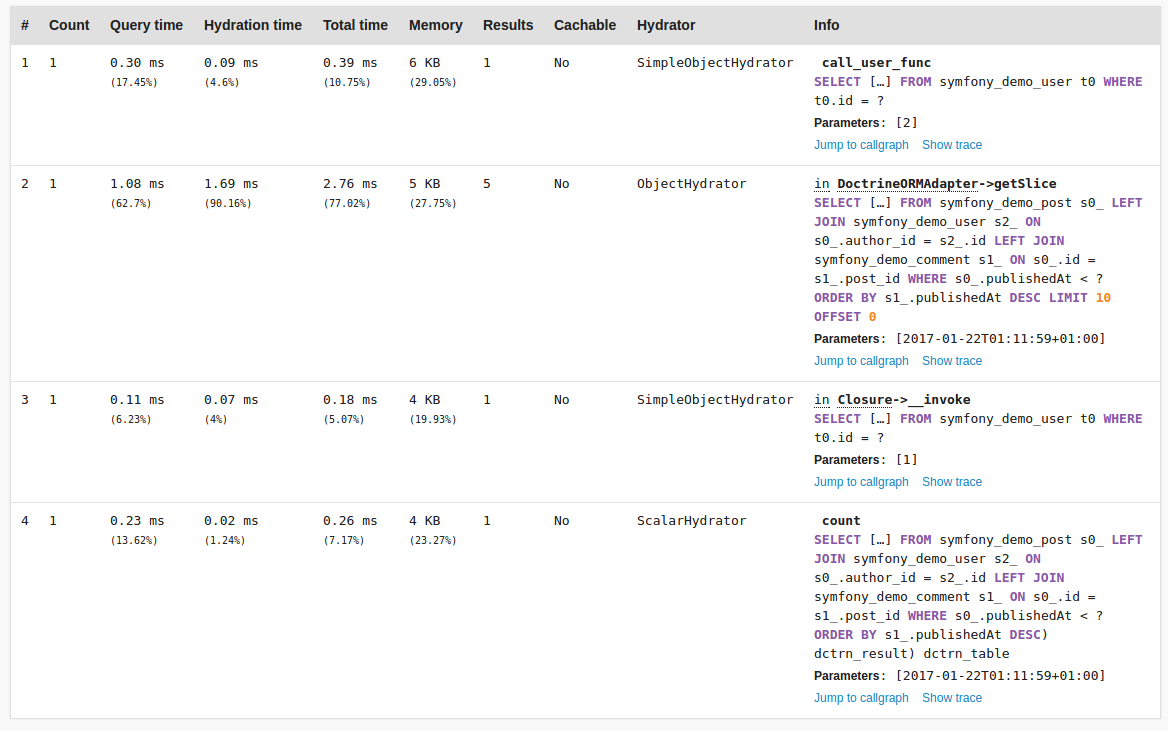Screen dimensions: 1168x731
Task: Jump to callgraph for the Closure->__invoke query
Action: [x=860, y=481]
